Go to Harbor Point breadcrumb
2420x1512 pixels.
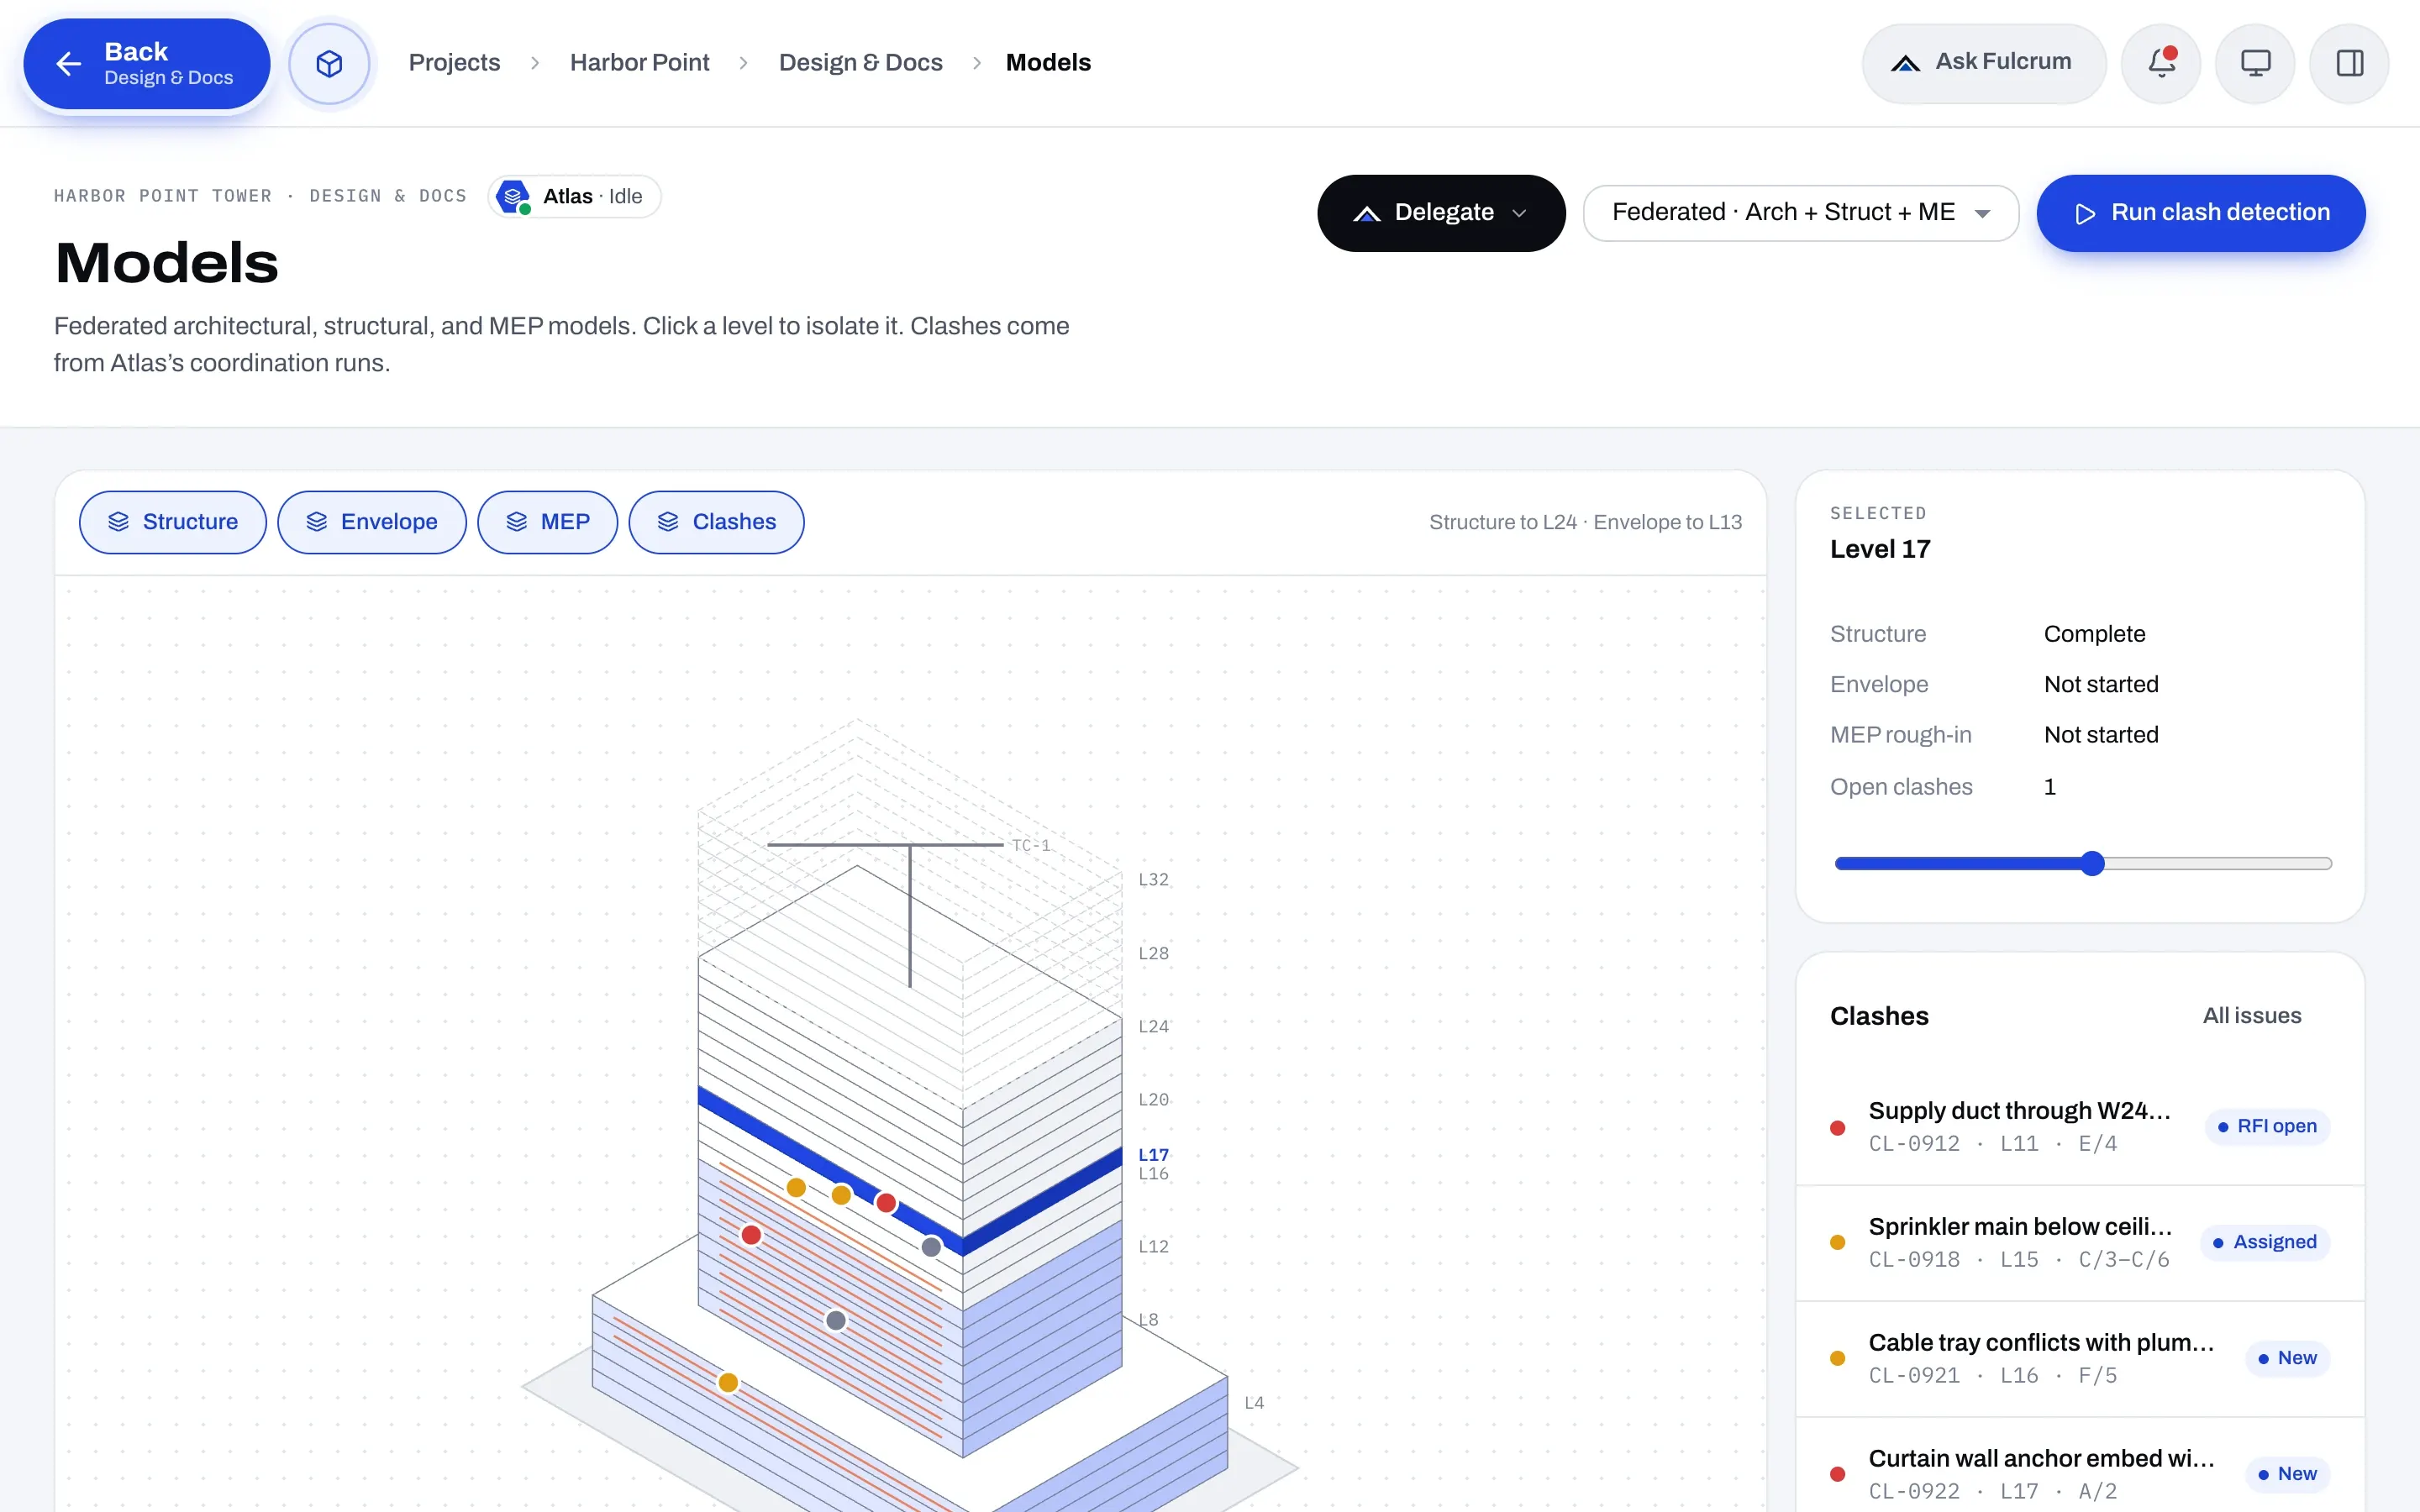tap(639, 62)
